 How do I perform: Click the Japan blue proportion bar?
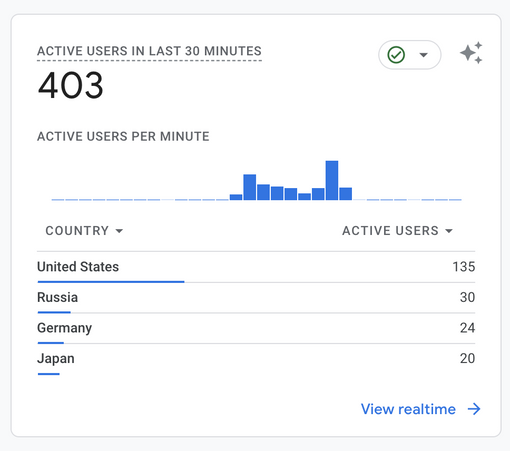click(49, 374)
